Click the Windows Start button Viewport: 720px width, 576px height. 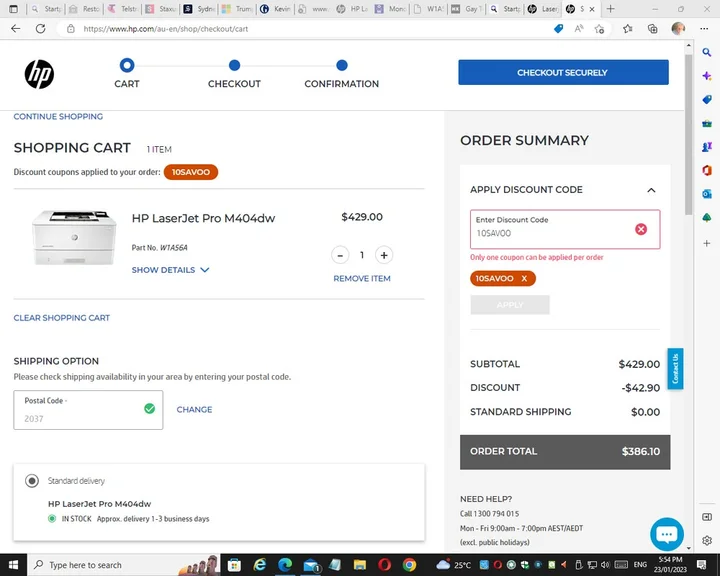point(13,565)
